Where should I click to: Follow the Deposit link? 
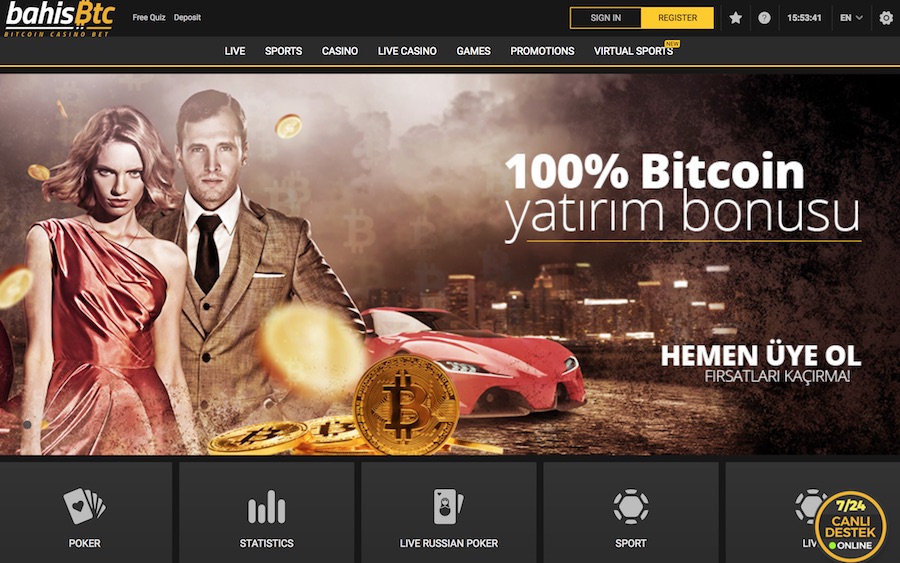click(x=187, y=17)
